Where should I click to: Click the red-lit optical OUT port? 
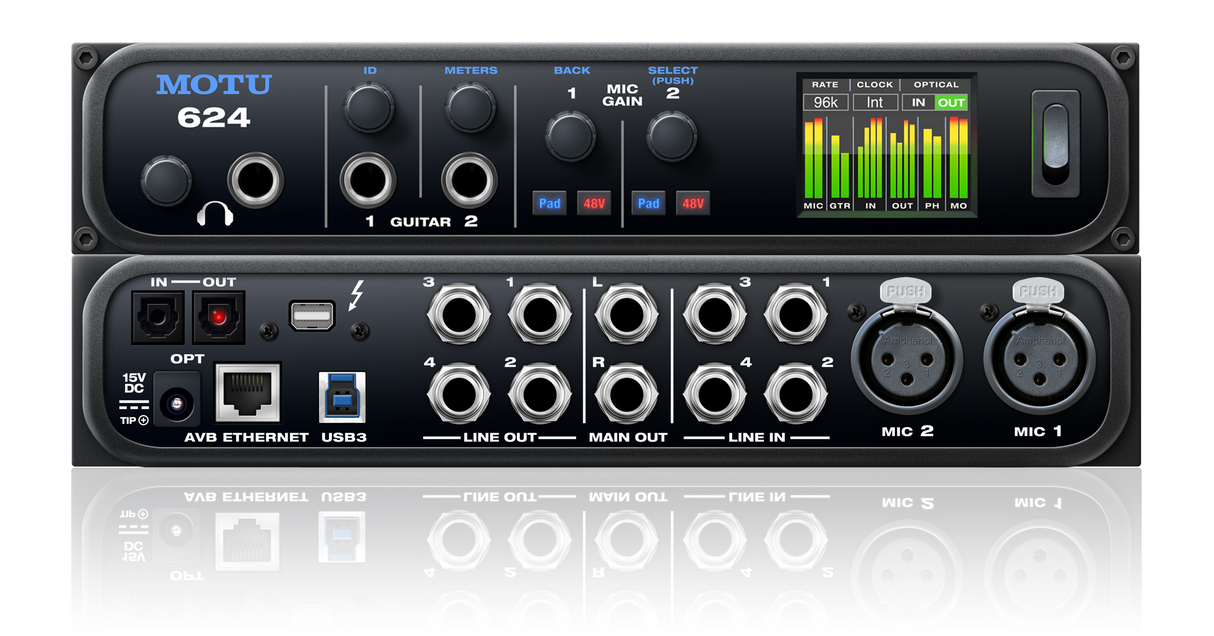217,318
